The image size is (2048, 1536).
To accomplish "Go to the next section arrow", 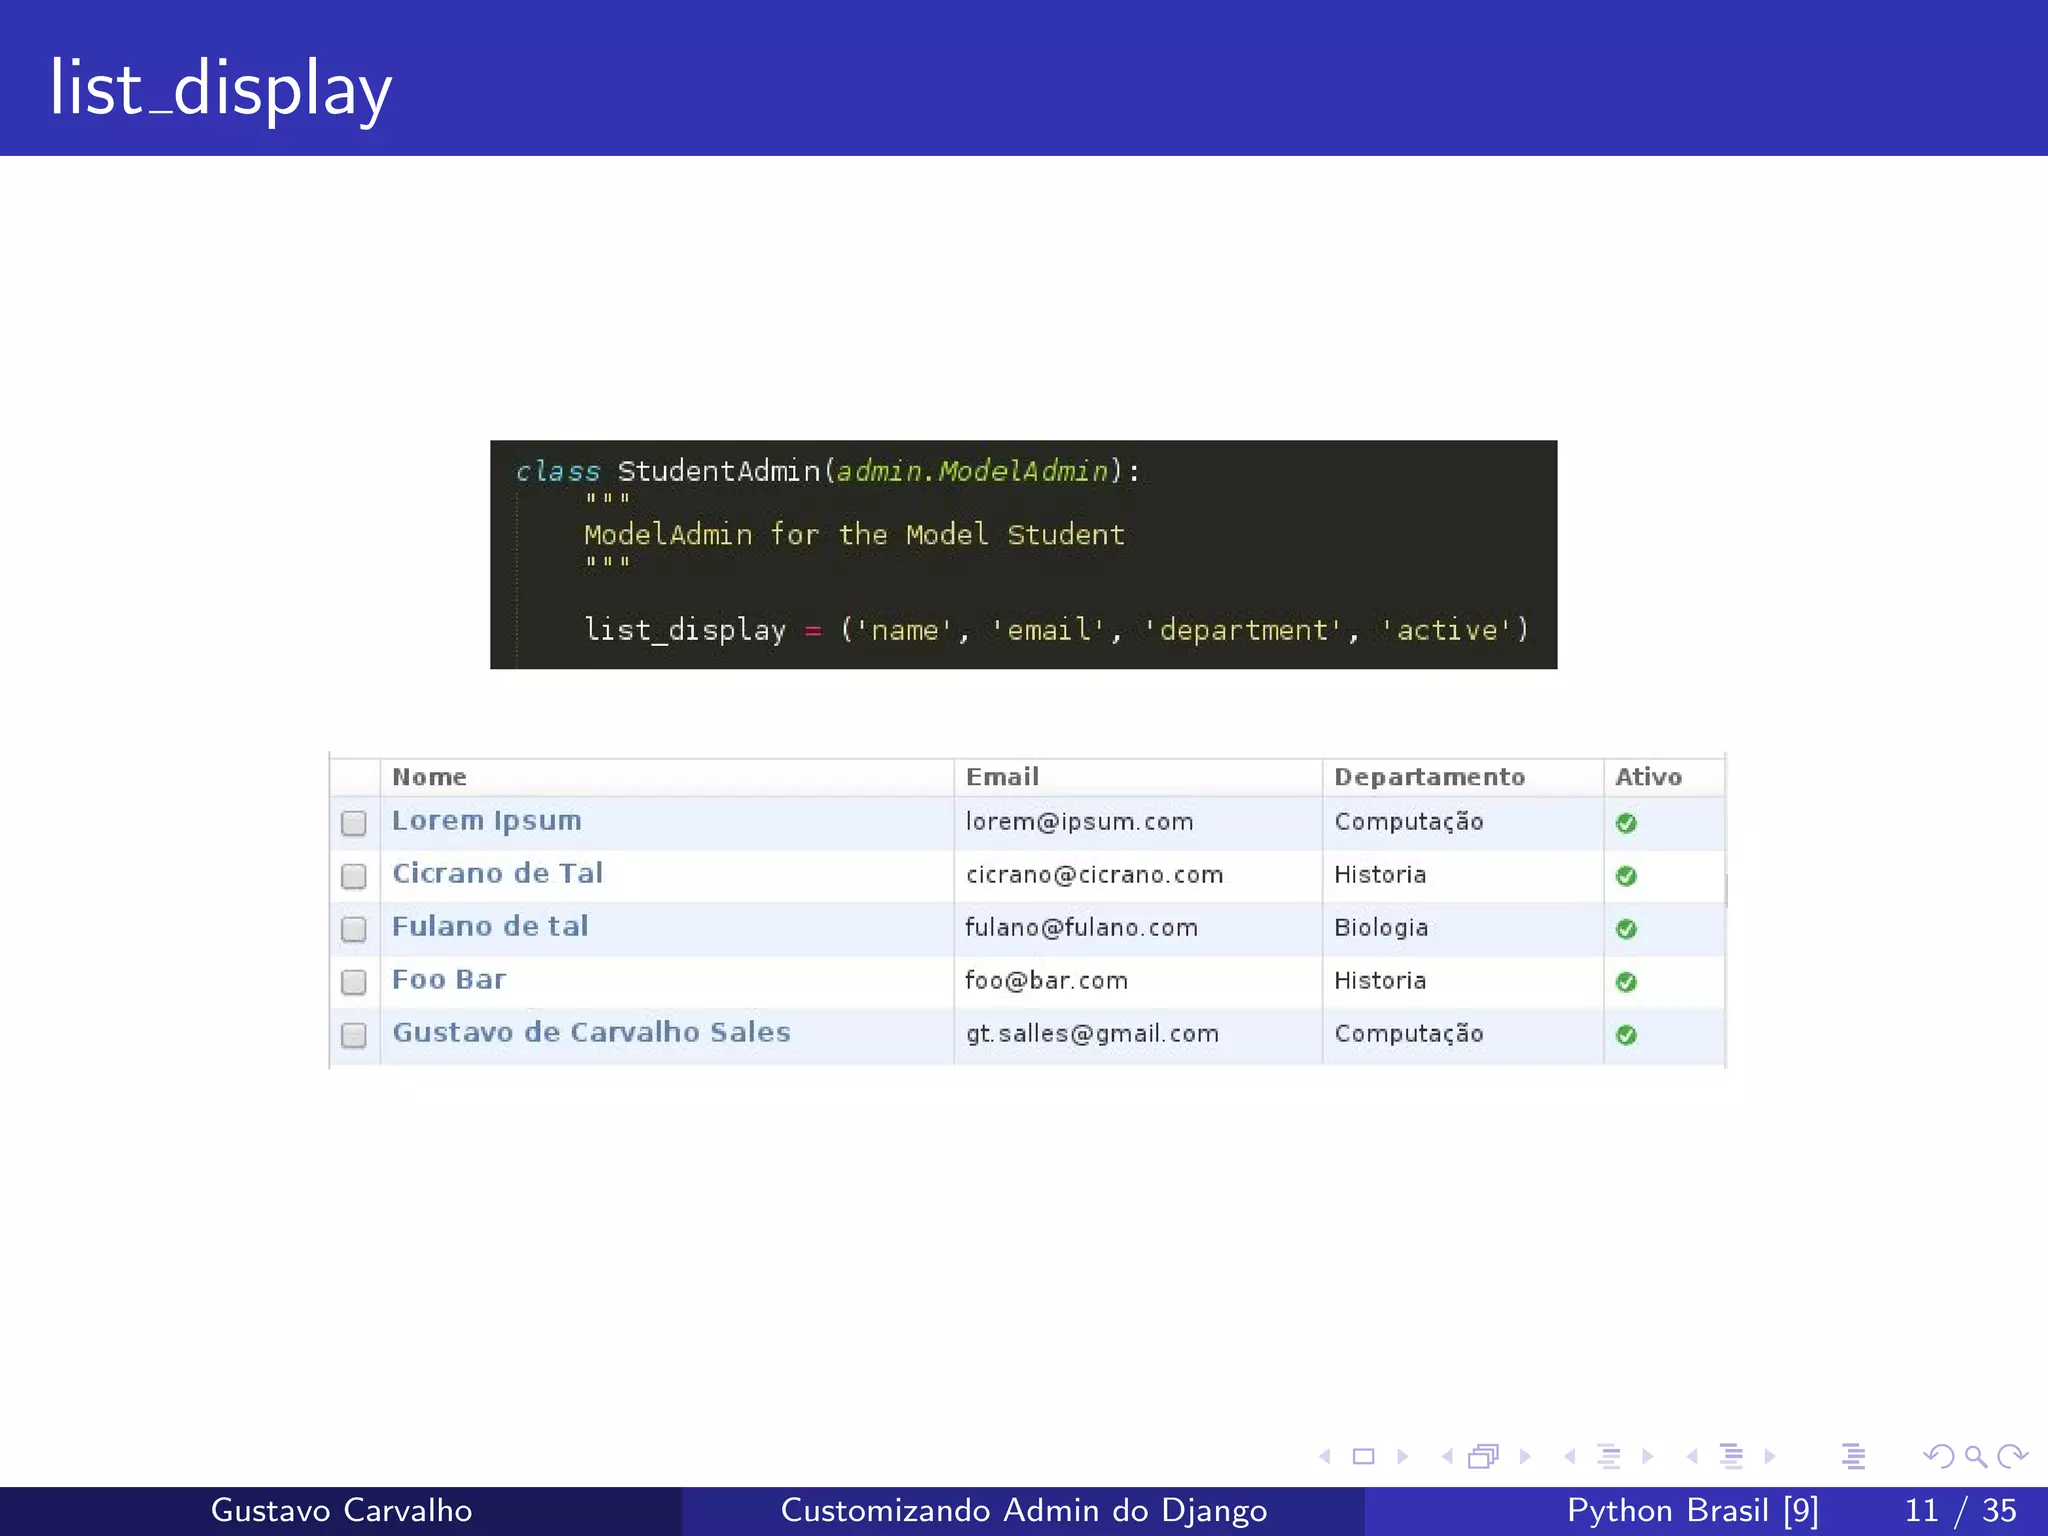I will point(1770,1457).
